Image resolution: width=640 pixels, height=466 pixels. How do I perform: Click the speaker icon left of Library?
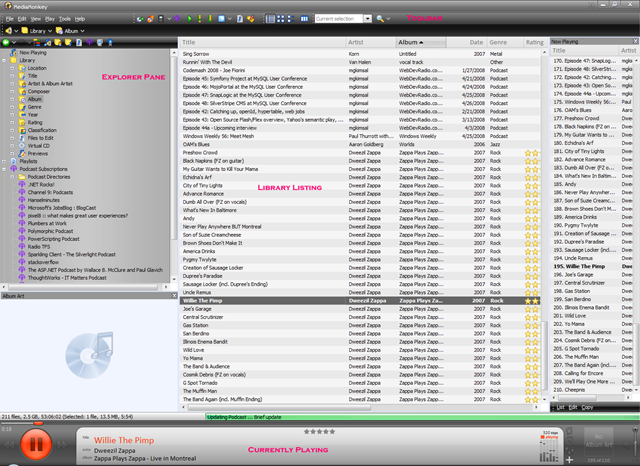8,31
